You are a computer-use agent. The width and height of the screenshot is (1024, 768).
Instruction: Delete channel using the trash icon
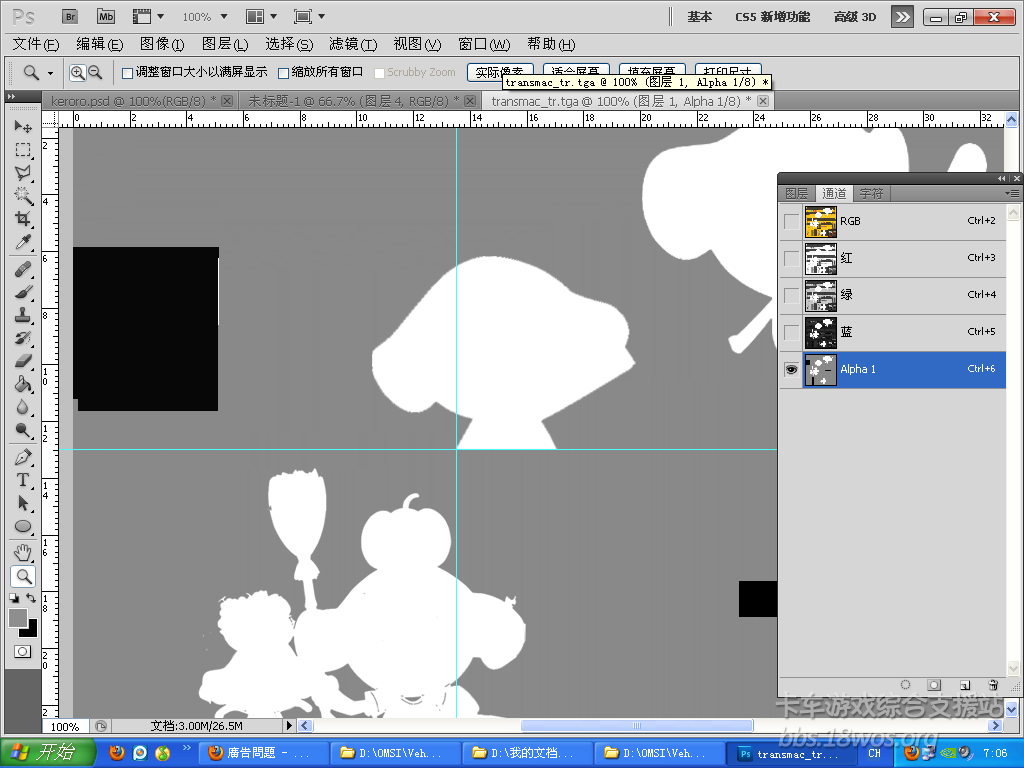point(993,685)
